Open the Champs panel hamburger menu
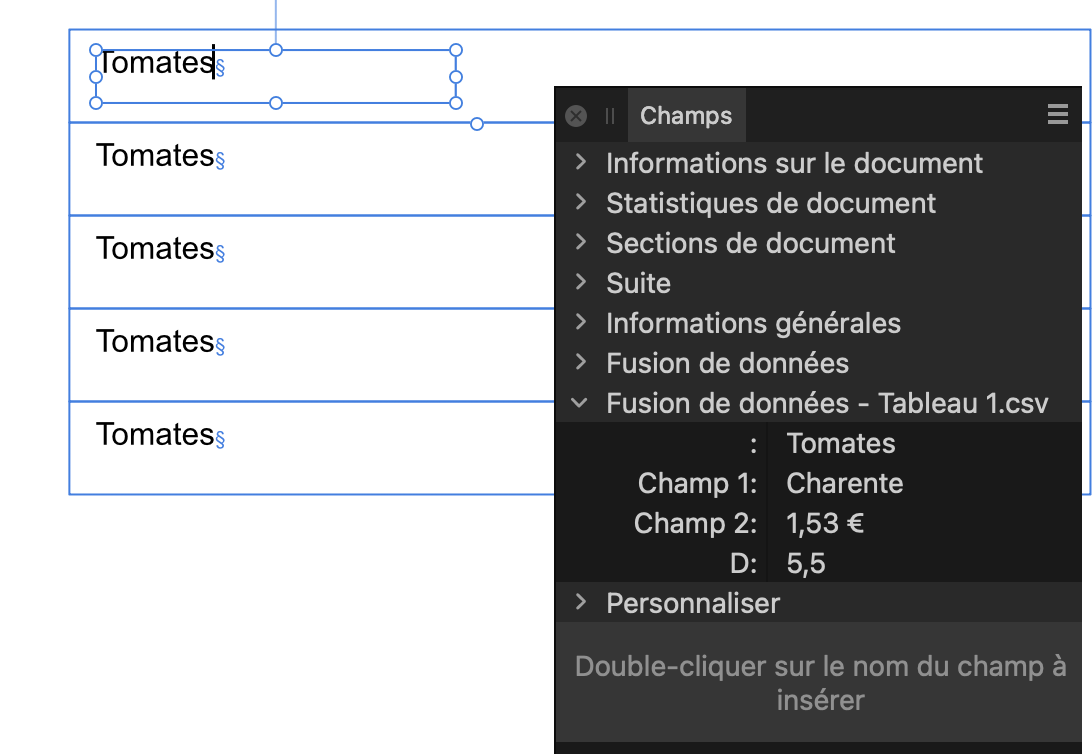Screen dimensions: 1092x754 [1057, 115]
